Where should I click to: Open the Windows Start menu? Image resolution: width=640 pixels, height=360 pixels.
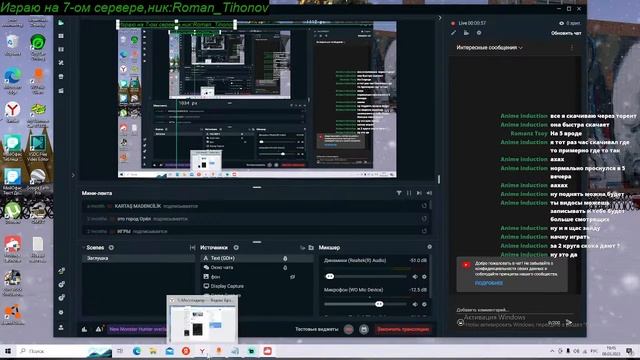point(8,351)
